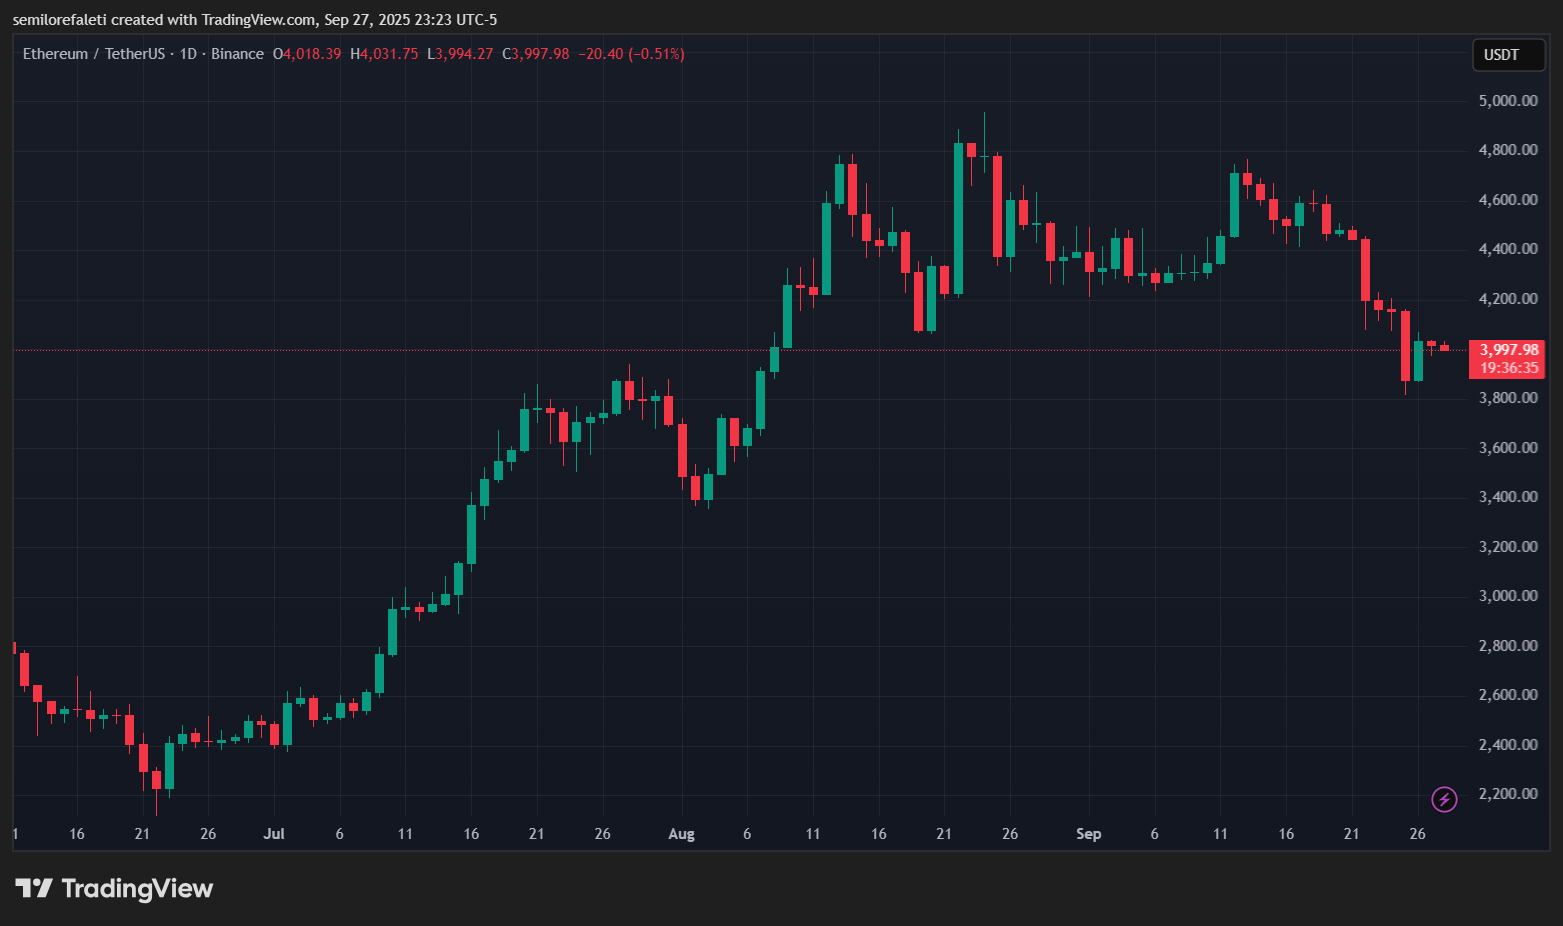Click the open value 4,018.39

tap(312, 54)
